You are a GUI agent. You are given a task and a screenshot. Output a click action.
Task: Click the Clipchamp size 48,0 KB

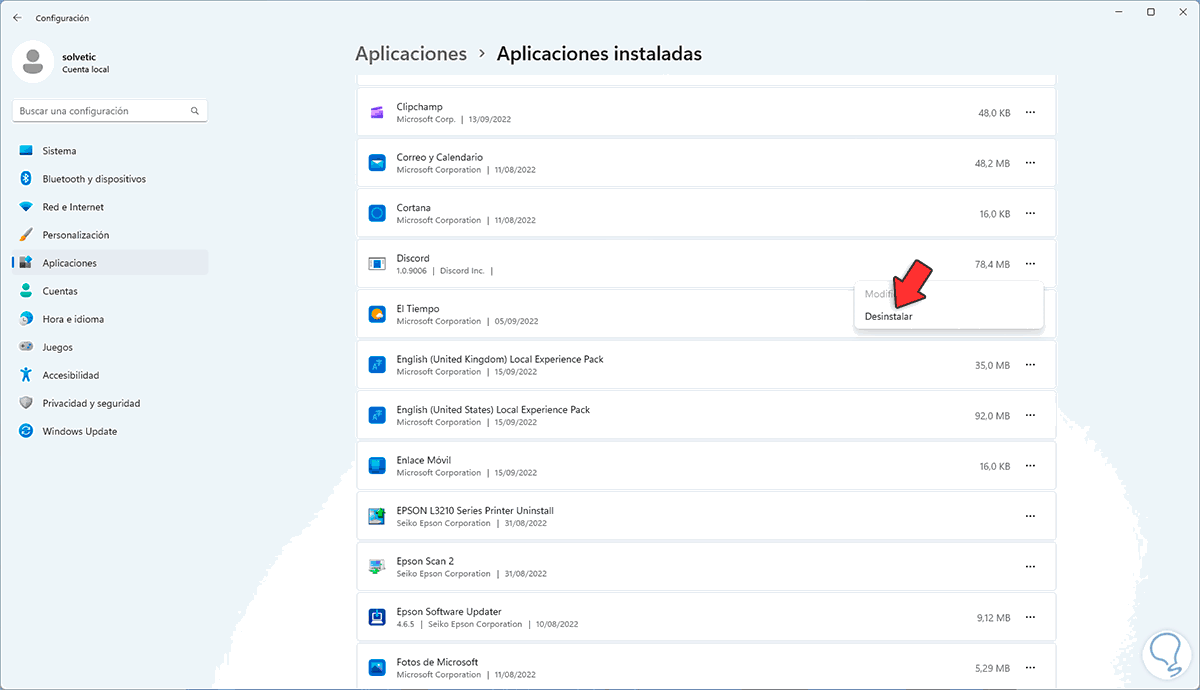coord(994,113)
